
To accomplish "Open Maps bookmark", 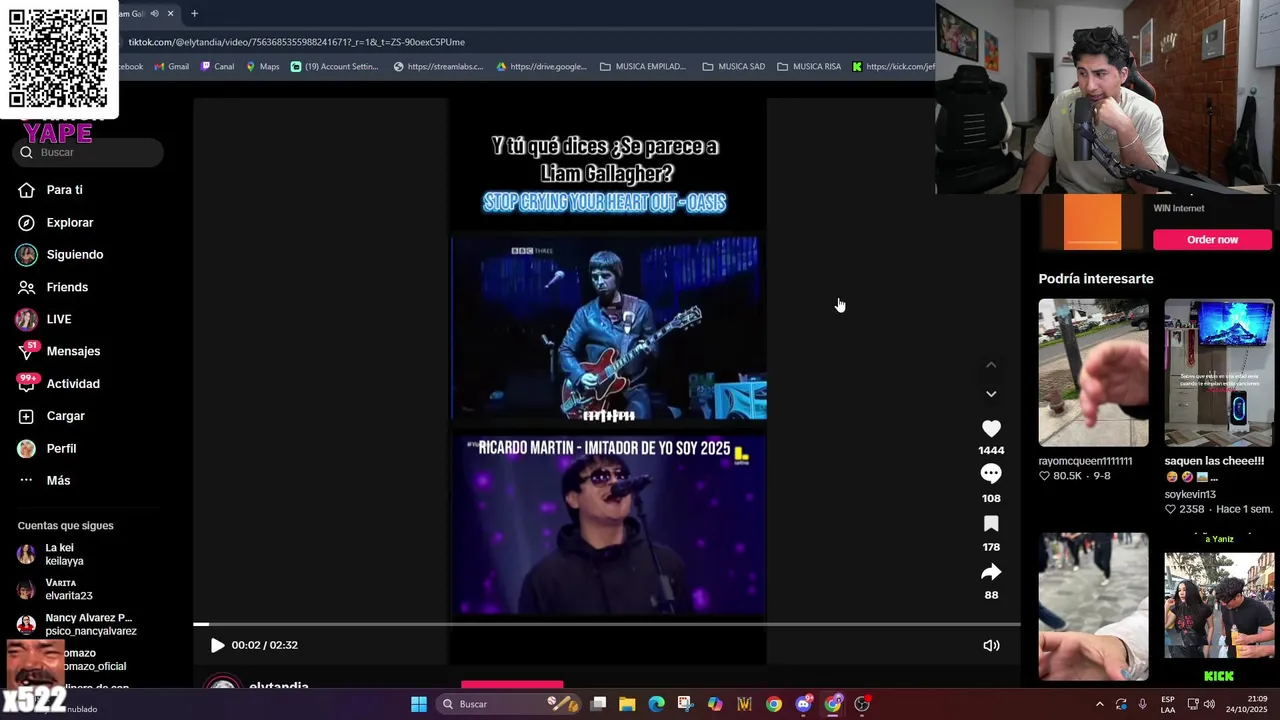I will pos(263,67).
